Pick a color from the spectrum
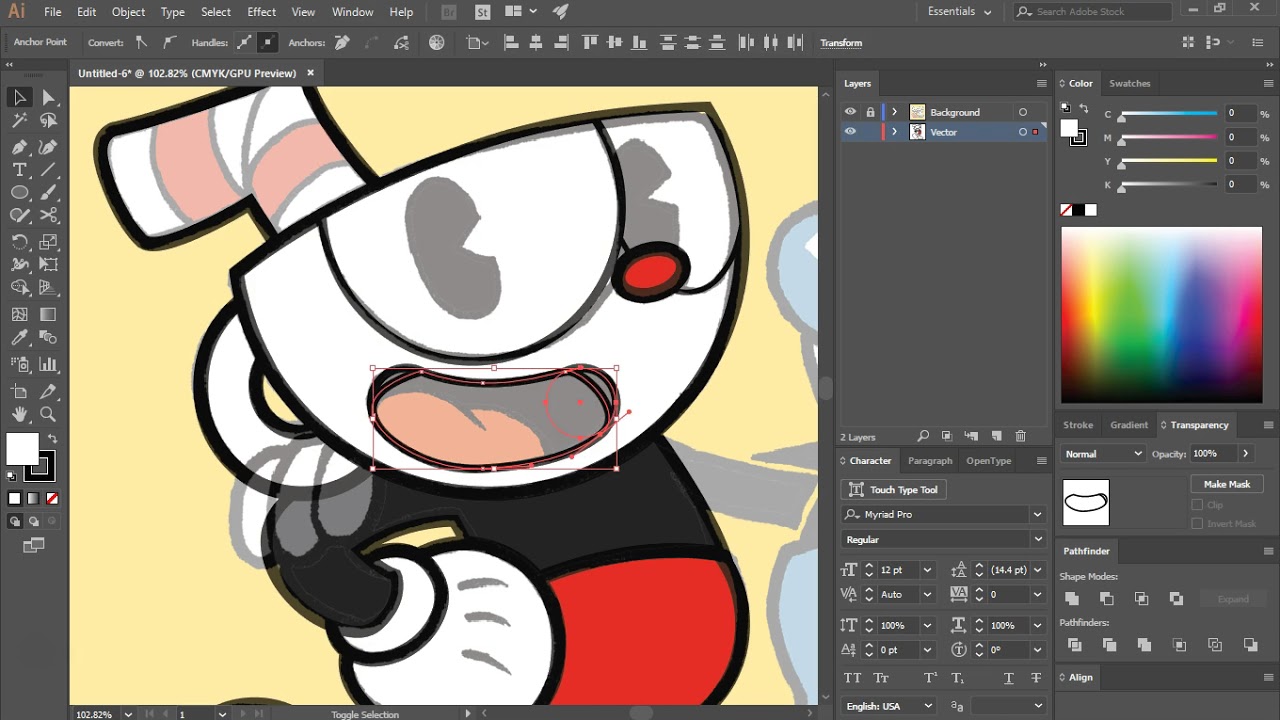Viewport: 1280px width, 720px height. point(1161,315)
